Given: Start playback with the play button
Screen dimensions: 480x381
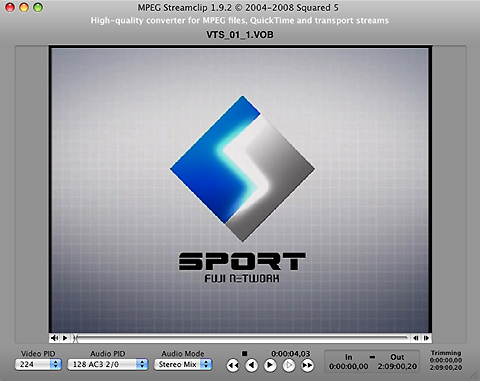Looking at the screenshot, I should [x=270, y=366].
